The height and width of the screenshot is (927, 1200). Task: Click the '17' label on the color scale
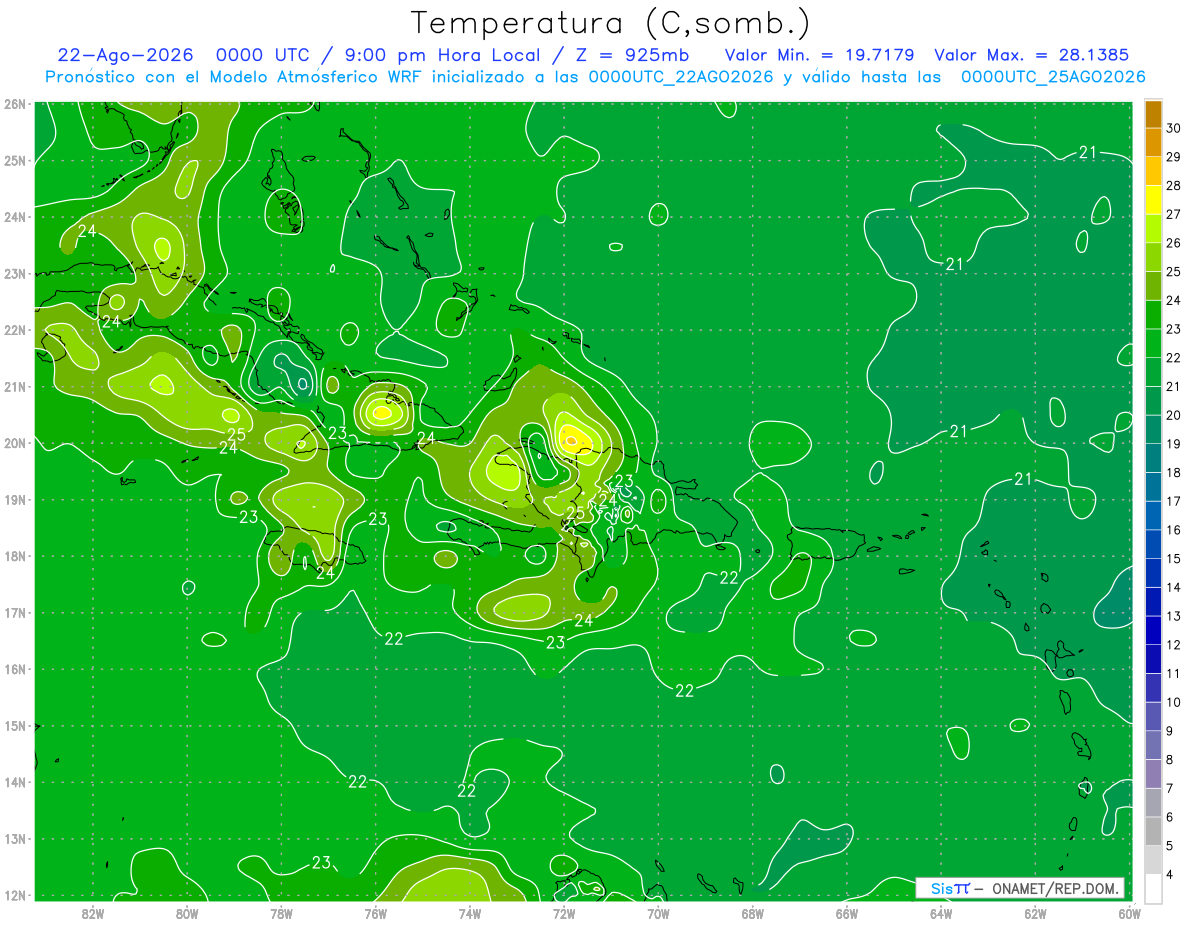[x=1174, y=501]
